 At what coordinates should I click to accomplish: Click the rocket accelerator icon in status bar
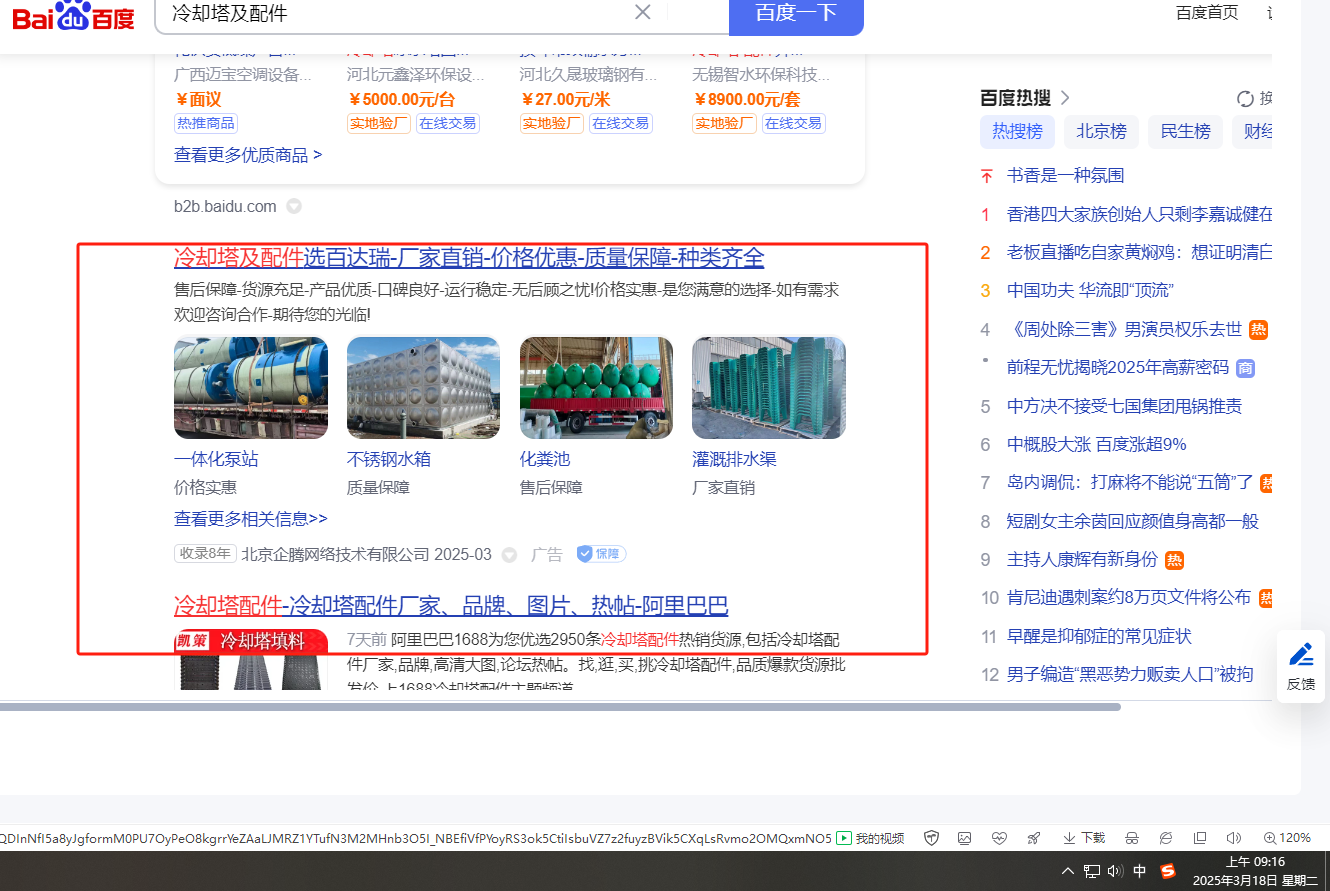(1034, 838)
